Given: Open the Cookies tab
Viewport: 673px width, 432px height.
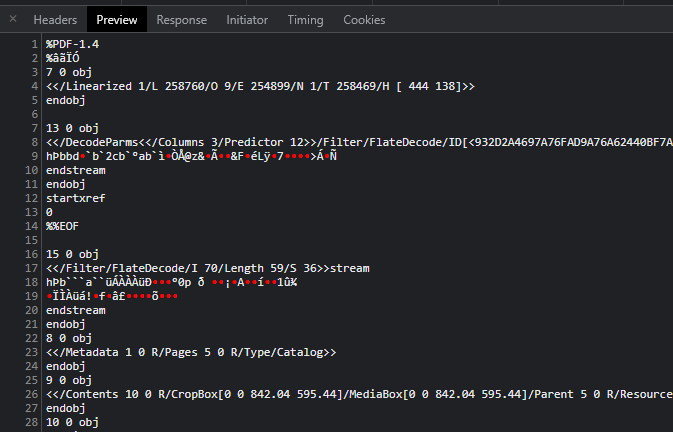Looking at the screenshot, I should (364, 20).
